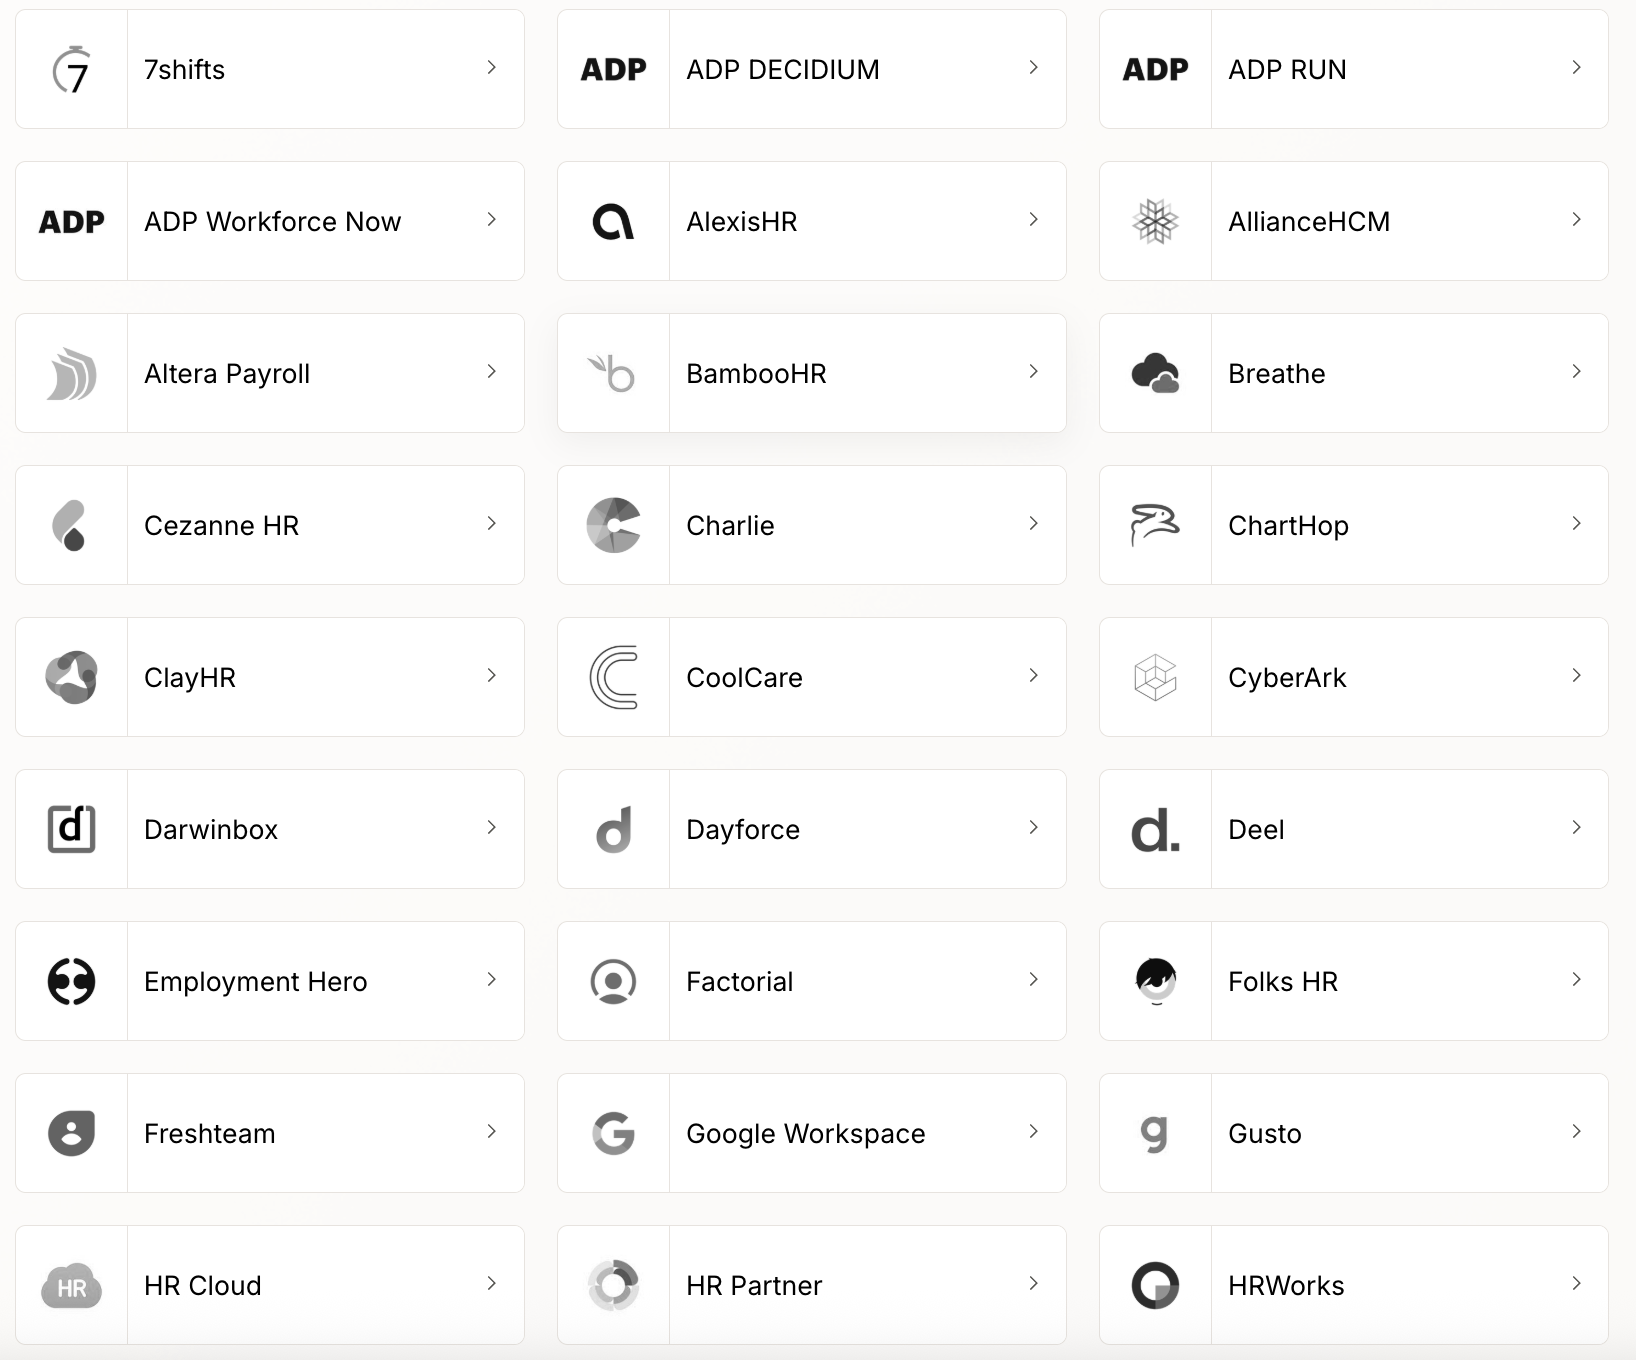The image size is (1636, 1360).
Task: Click the BambooHR leaf logo icon
Action: point(612,374)
